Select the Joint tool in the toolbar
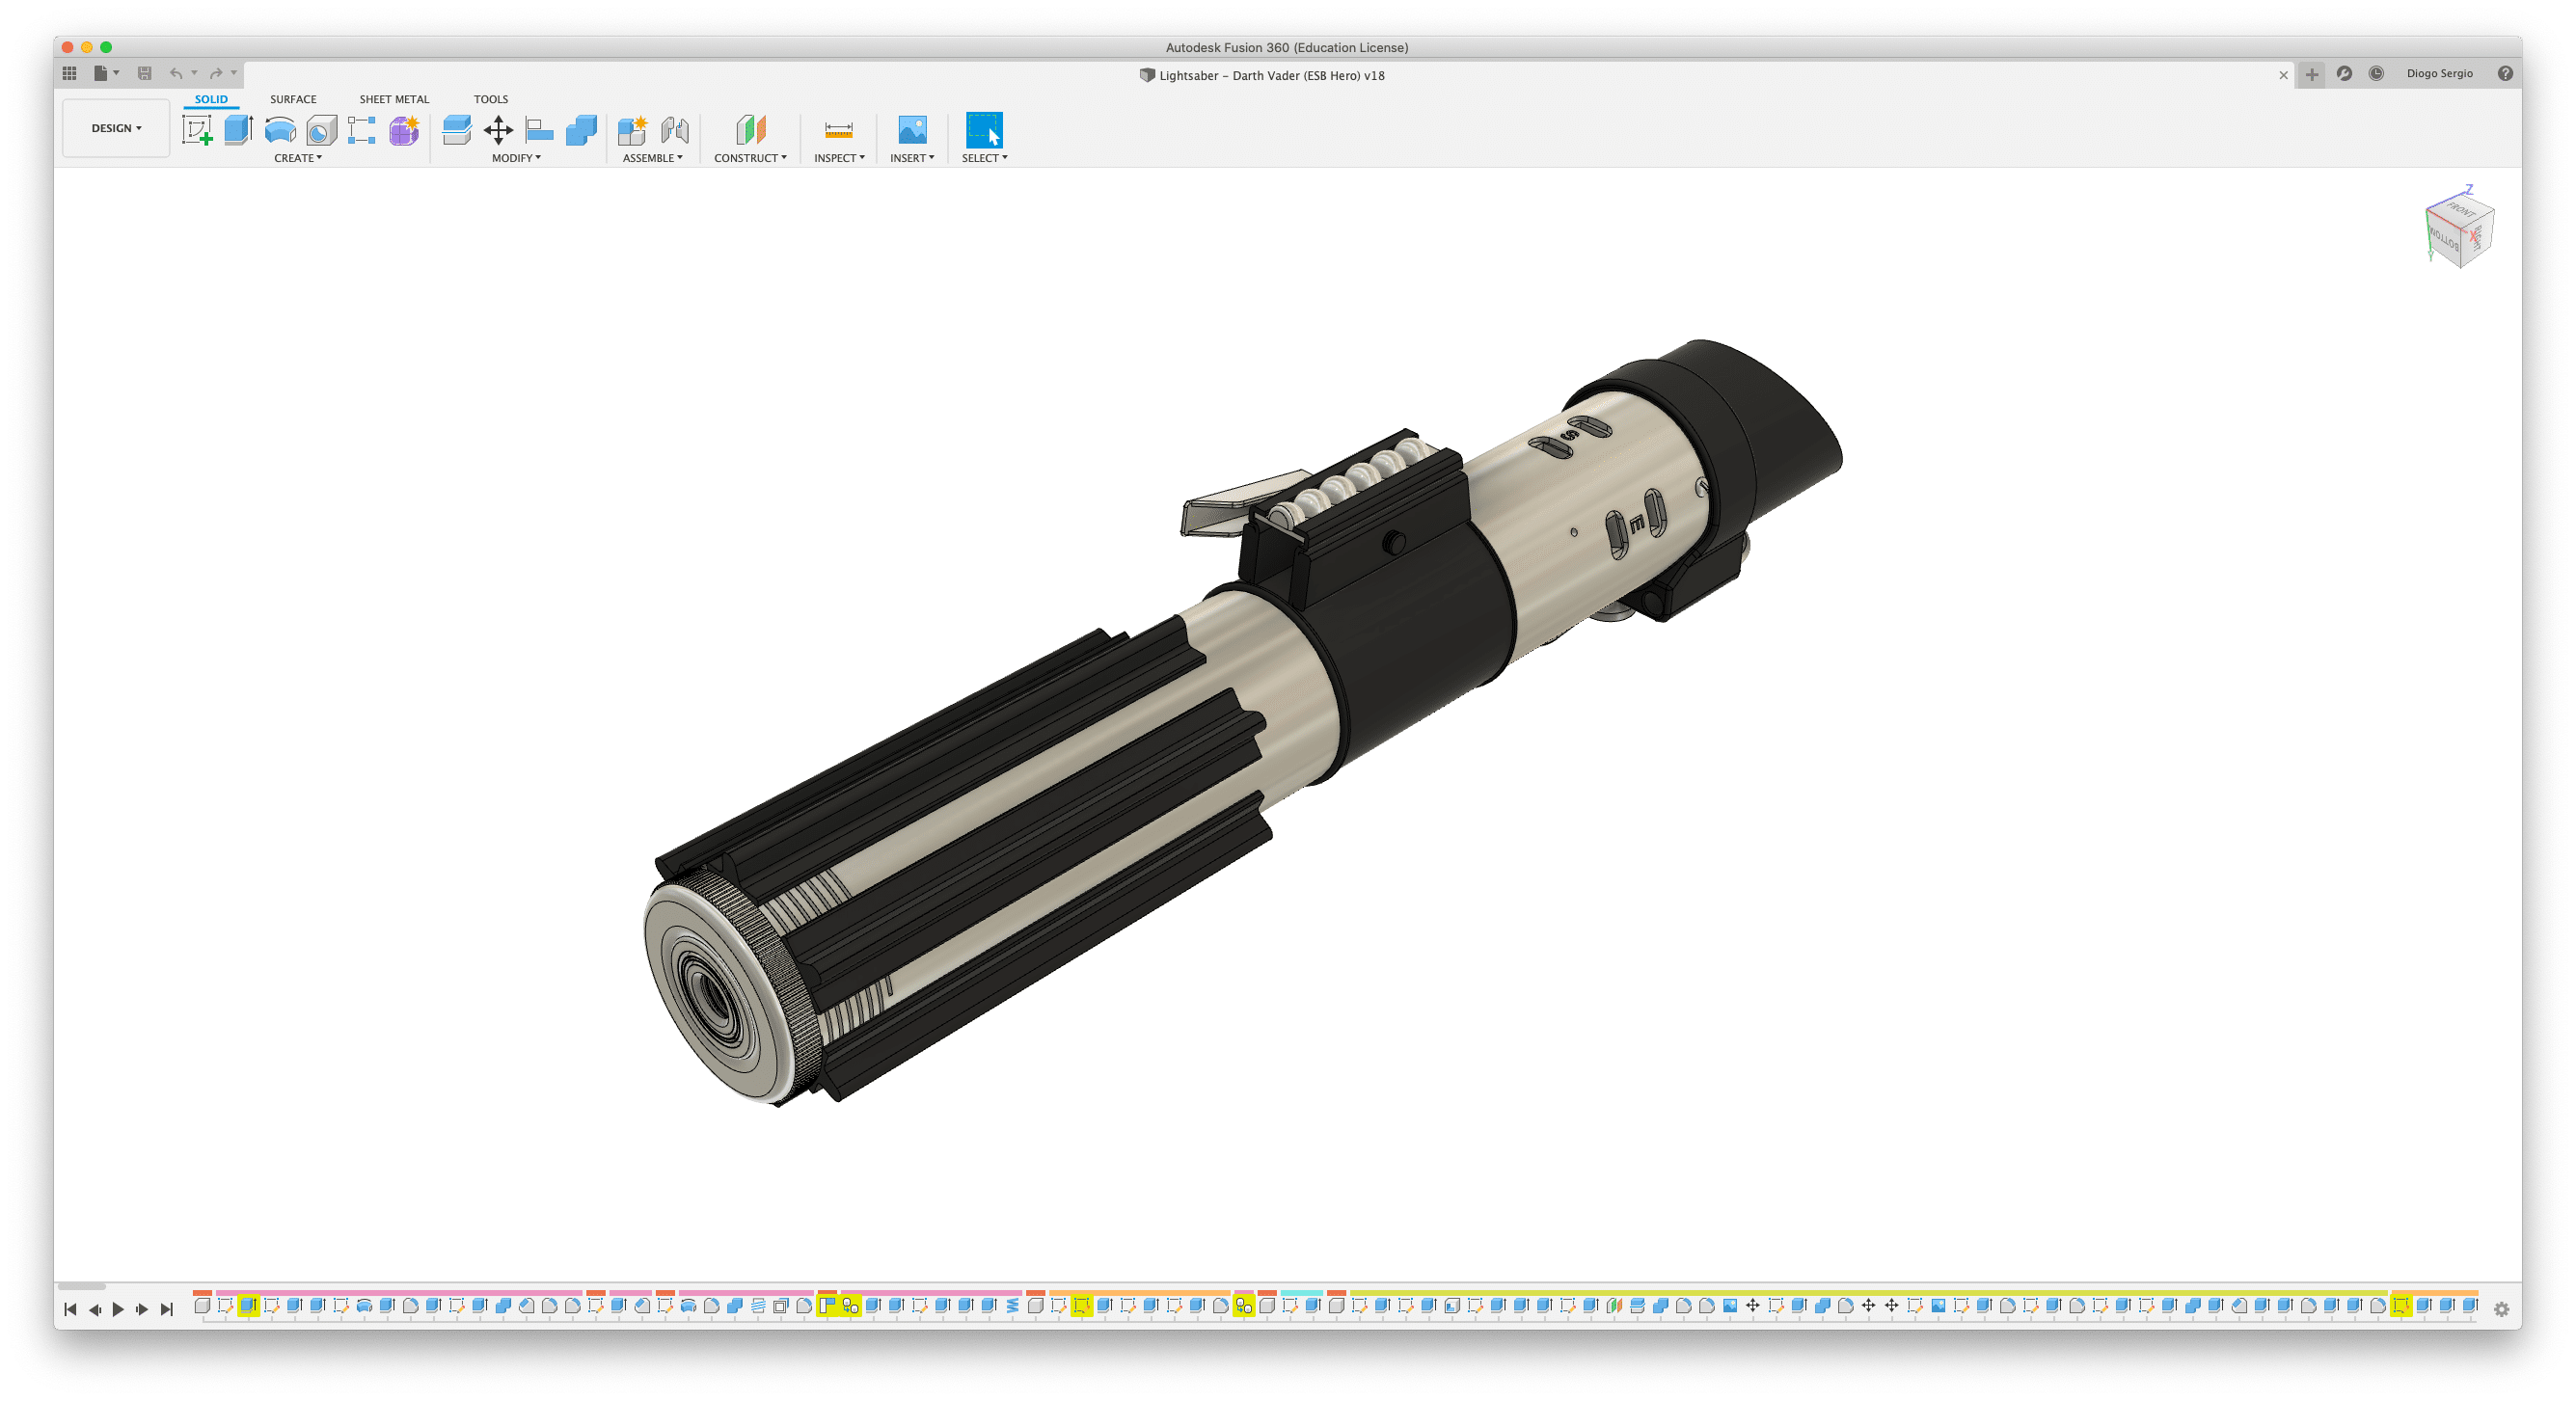This screenshot has height=1401, width=2576. tap(675, 130)
